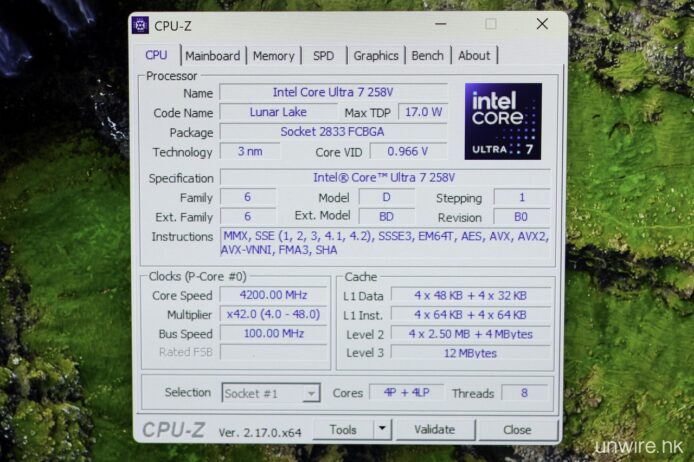Image resolution: width=694 pixels, height=462 pixels.
Task: Click the Cores value 4P + 4LP
Action: tap(406, 393)
